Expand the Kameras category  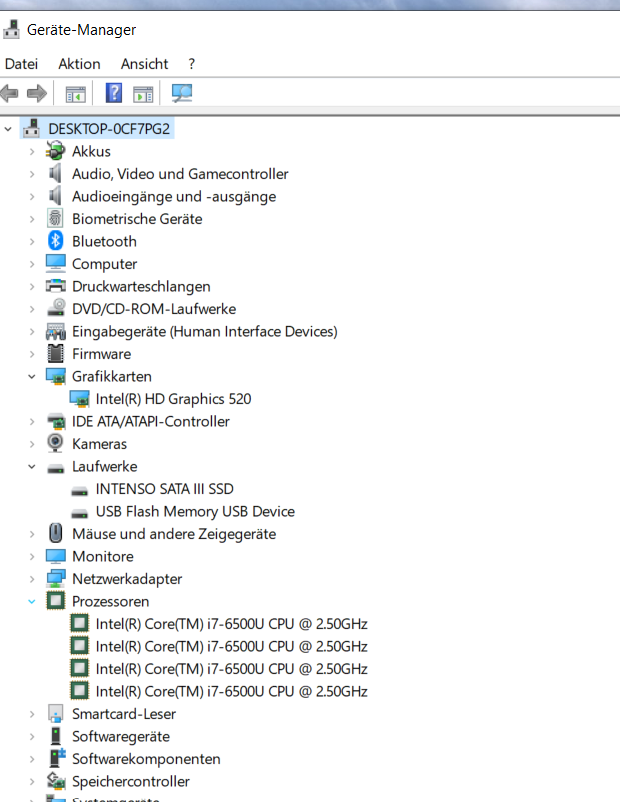[32, 444]
